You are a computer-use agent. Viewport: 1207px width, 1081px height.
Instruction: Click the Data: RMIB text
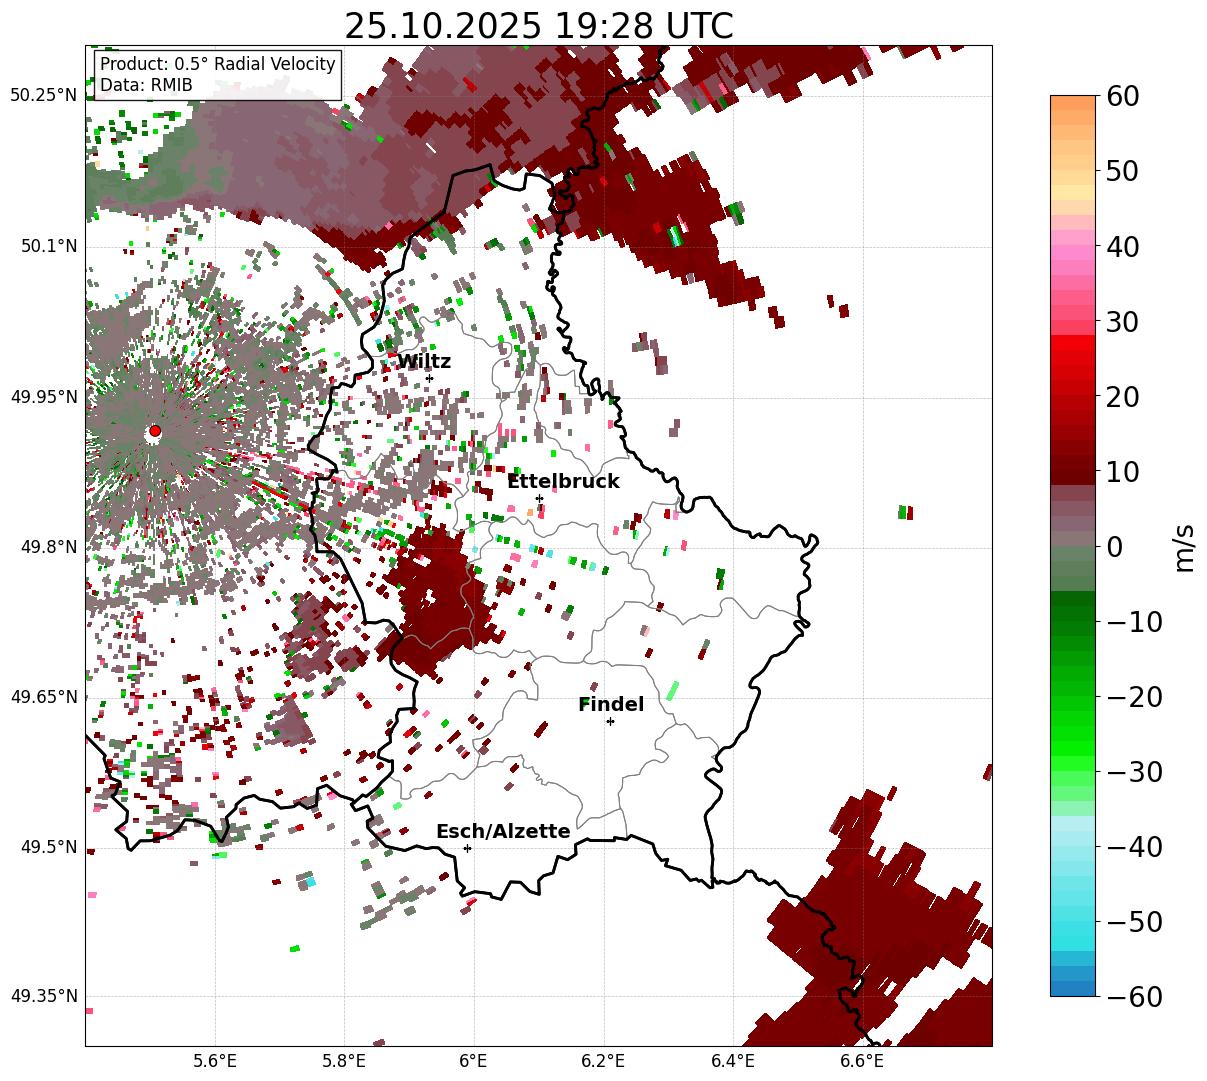click(x=146, y=85)
